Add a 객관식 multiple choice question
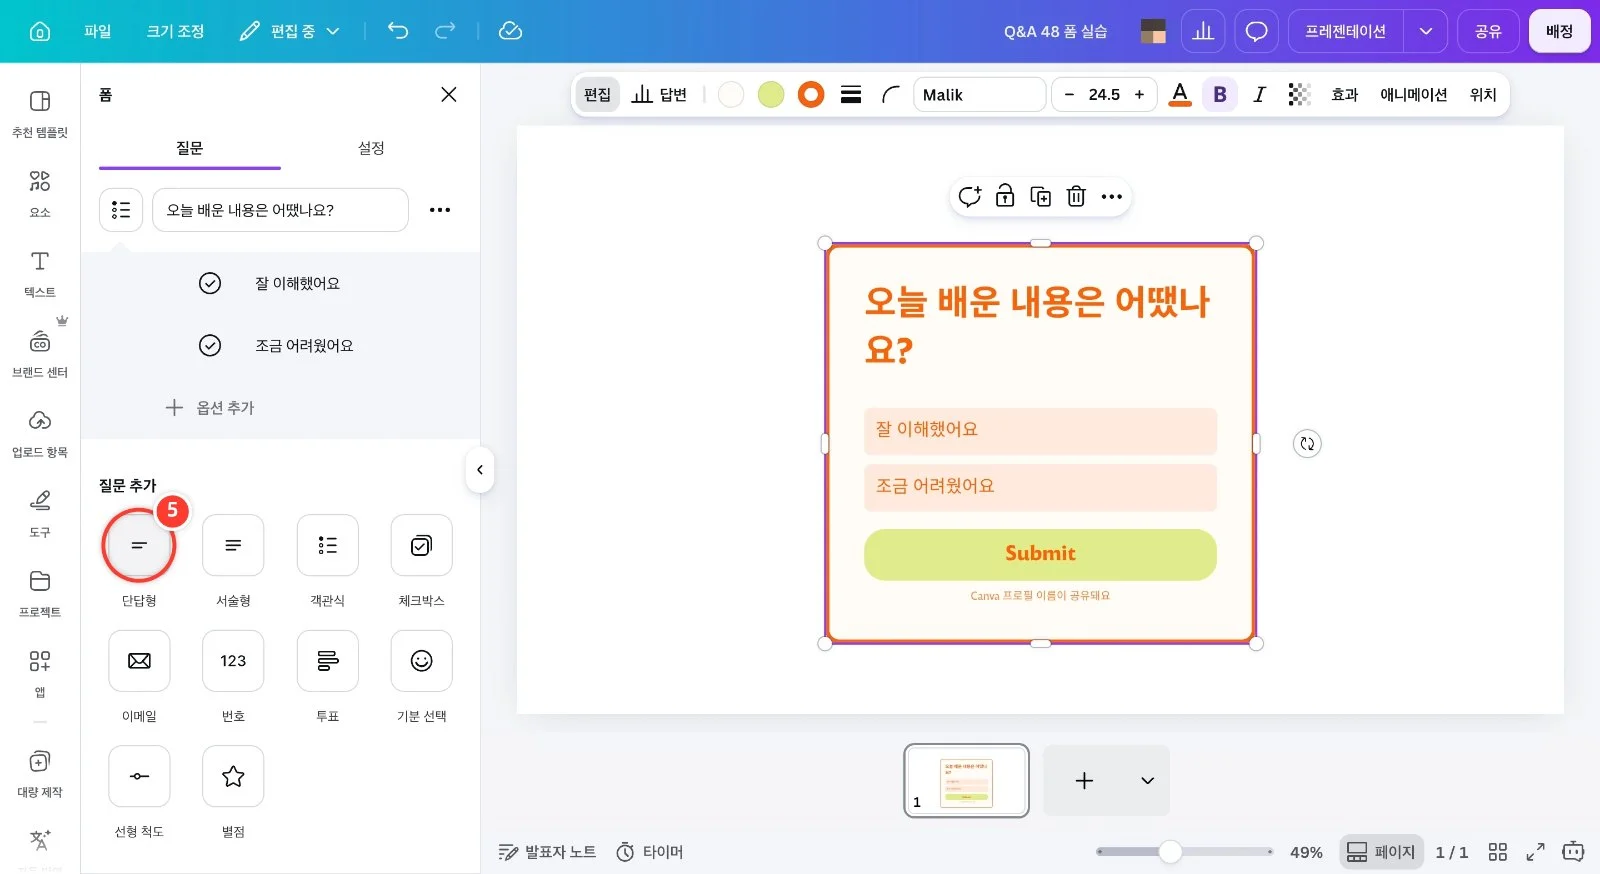 (x=327, y=545)
